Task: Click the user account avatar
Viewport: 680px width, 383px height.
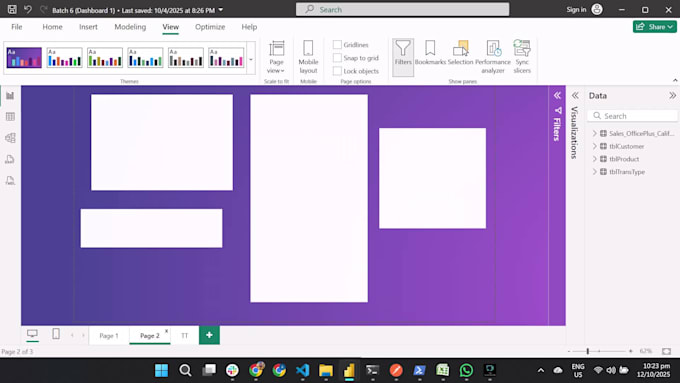Action: click(x=597, y=9)
